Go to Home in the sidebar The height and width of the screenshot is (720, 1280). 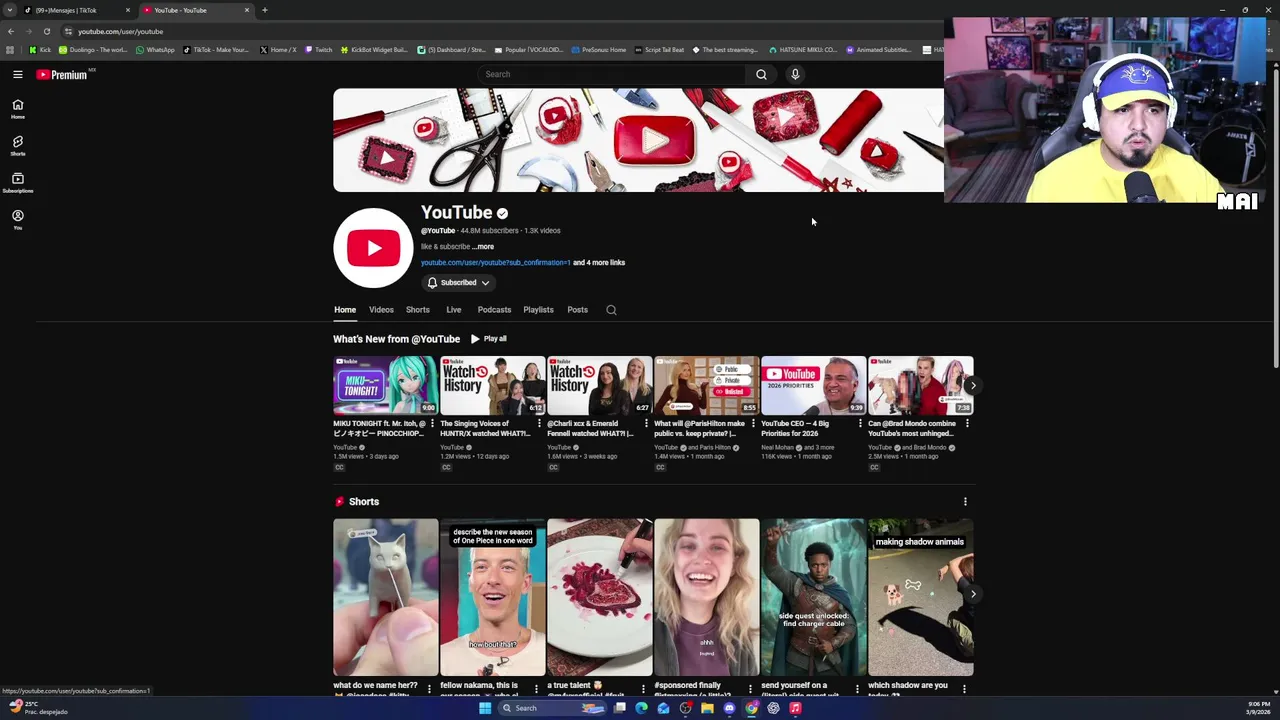[18, 109]
